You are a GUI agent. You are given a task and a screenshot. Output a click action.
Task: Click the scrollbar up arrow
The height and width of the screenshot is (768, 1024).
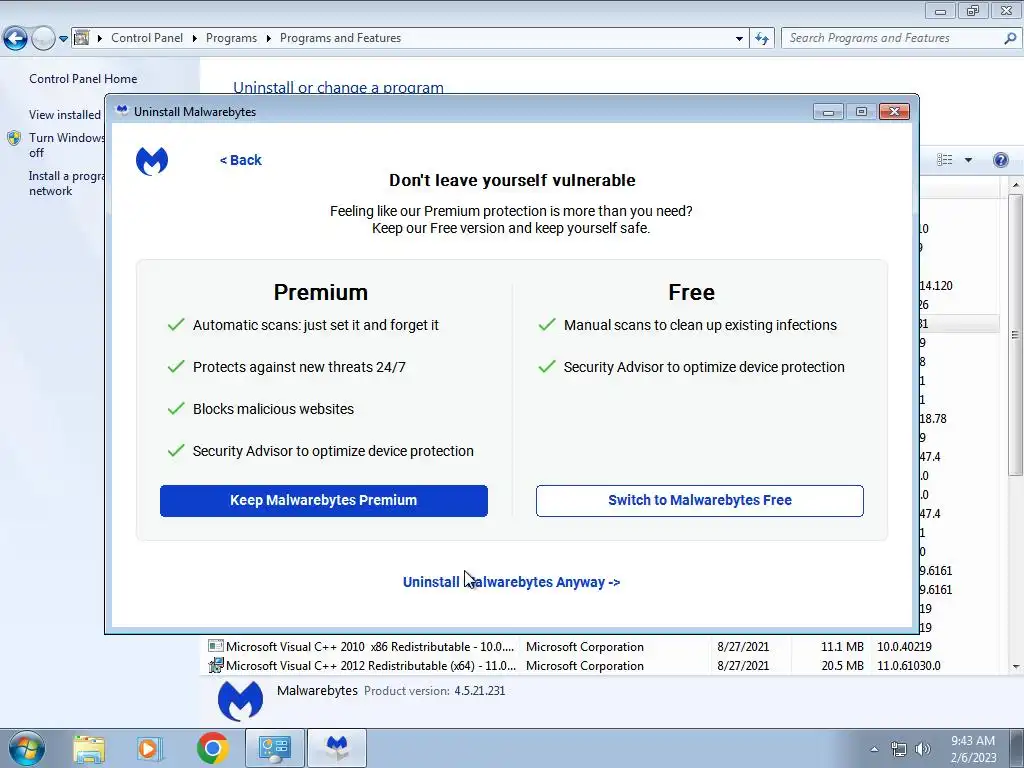(1016, 185)
